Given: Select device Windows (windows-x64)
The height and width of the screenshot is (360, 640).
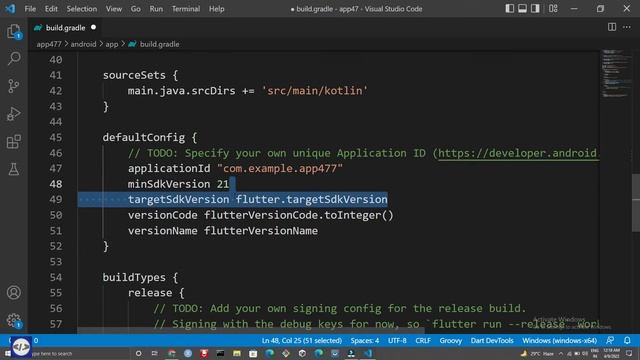Looking at the screenshot, I should pyautogui.click(x=559, y=340).
